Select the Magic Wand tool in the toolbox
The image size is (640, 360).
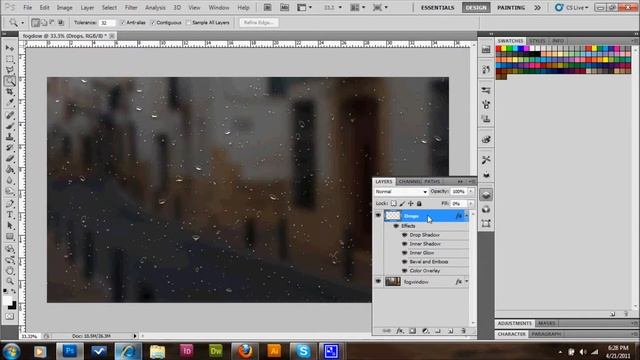pyautogui.click(x=10, y=81)
